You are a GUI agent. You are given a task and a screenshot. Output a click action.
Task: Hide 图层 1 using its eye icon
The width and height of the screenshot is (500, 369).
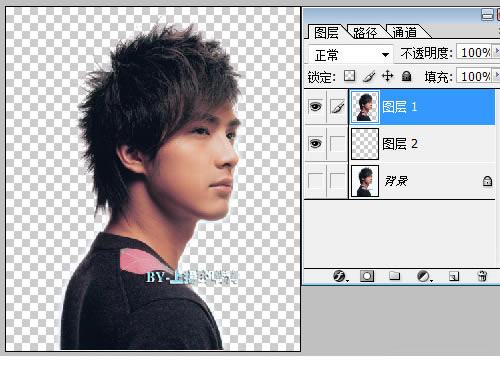[x=315, y=107]
